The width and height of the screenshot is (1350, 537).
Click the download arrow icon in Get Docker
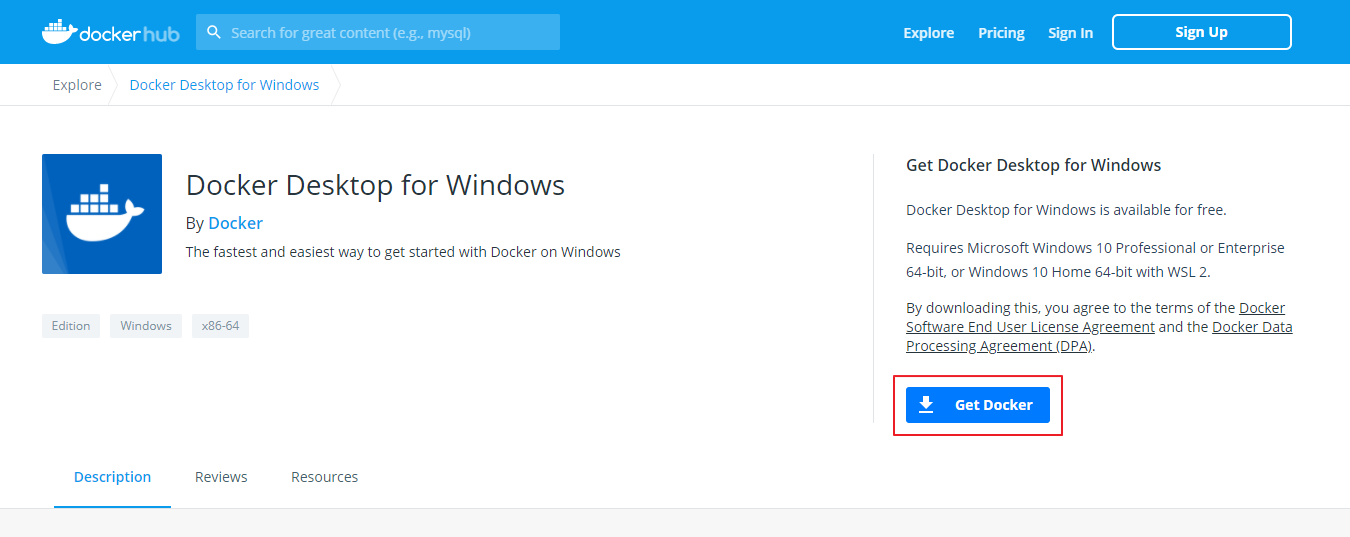[x=926, y=405]
